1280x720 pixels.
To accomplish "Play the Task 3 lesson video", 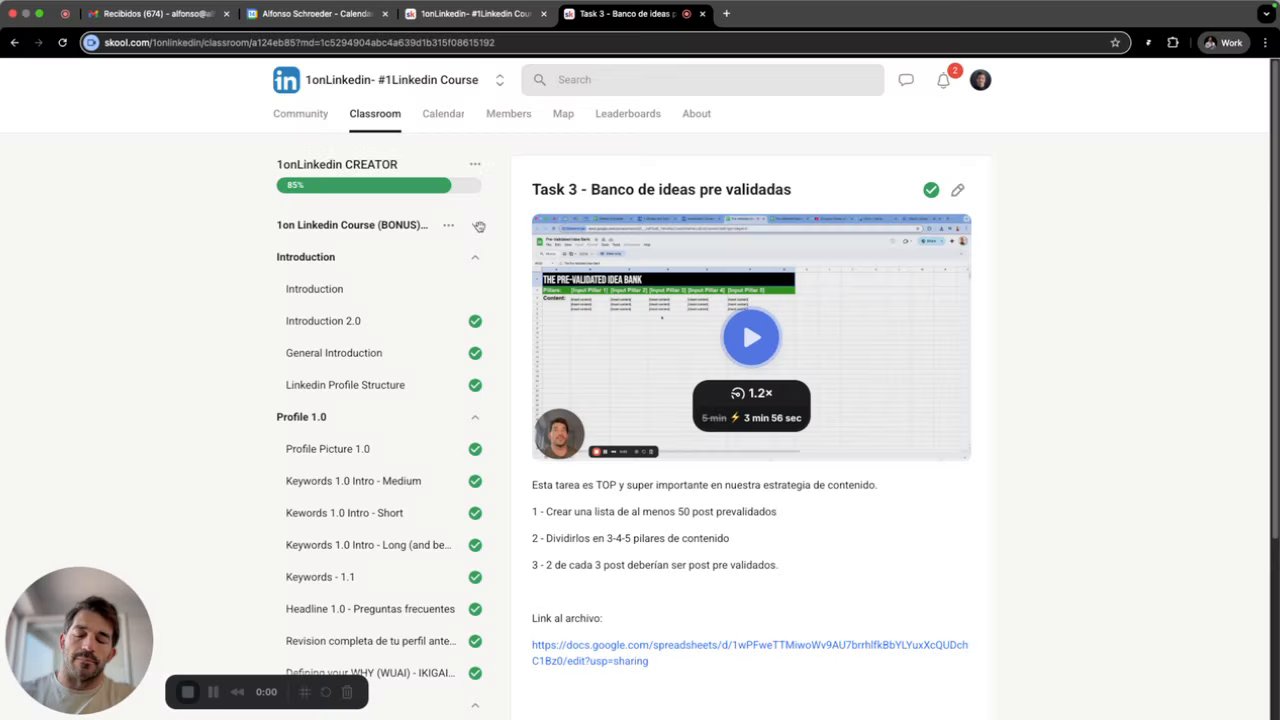I will pyautogui.click(x=751, y=338).
